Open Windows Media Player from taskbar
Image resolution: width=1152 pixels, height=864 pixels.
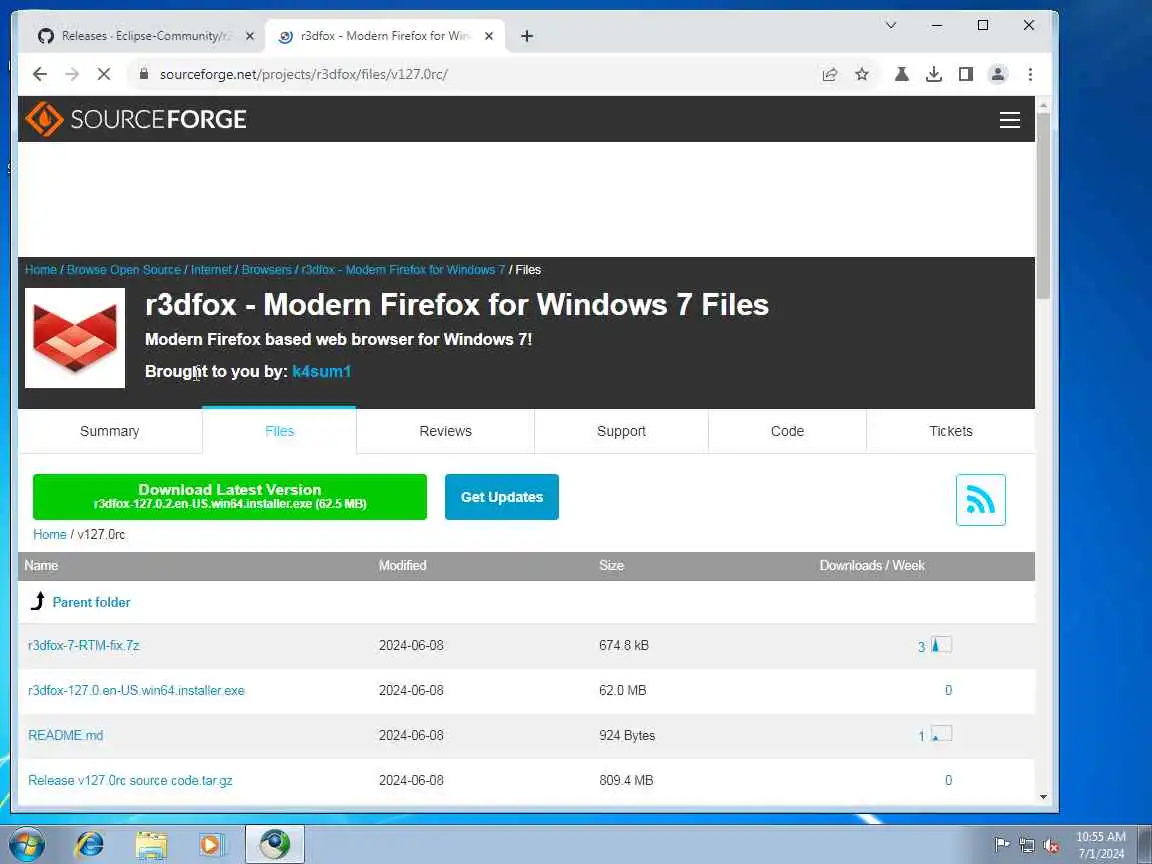(212, 844)
